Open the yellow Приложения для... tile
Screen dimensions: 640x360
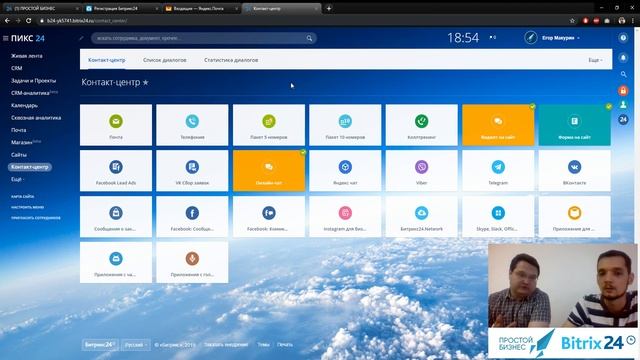click(575, 217)
